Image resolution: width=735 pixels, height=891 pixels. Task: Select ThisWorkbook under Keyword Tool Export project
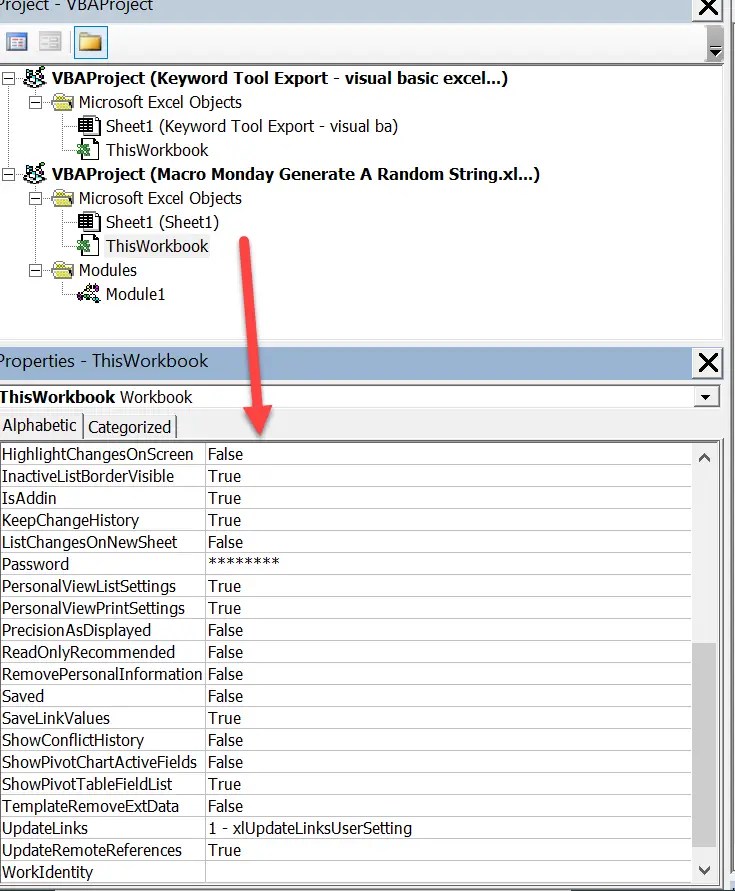pos(157,150)
